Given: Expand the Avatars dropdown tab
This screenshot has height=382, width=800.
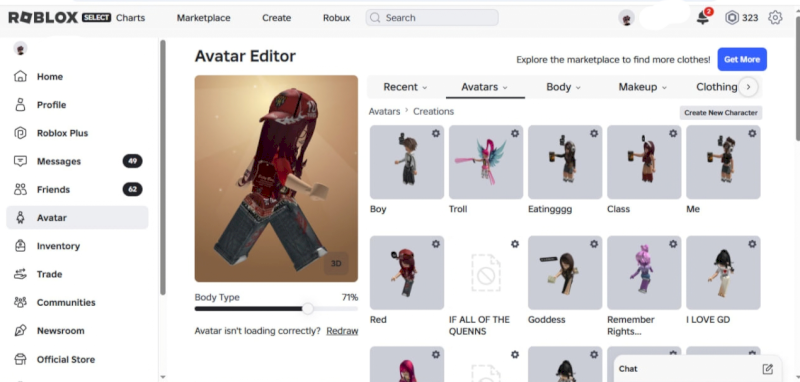Looking at the screenshot, I should pyautogui.click(x=485, y=87).
